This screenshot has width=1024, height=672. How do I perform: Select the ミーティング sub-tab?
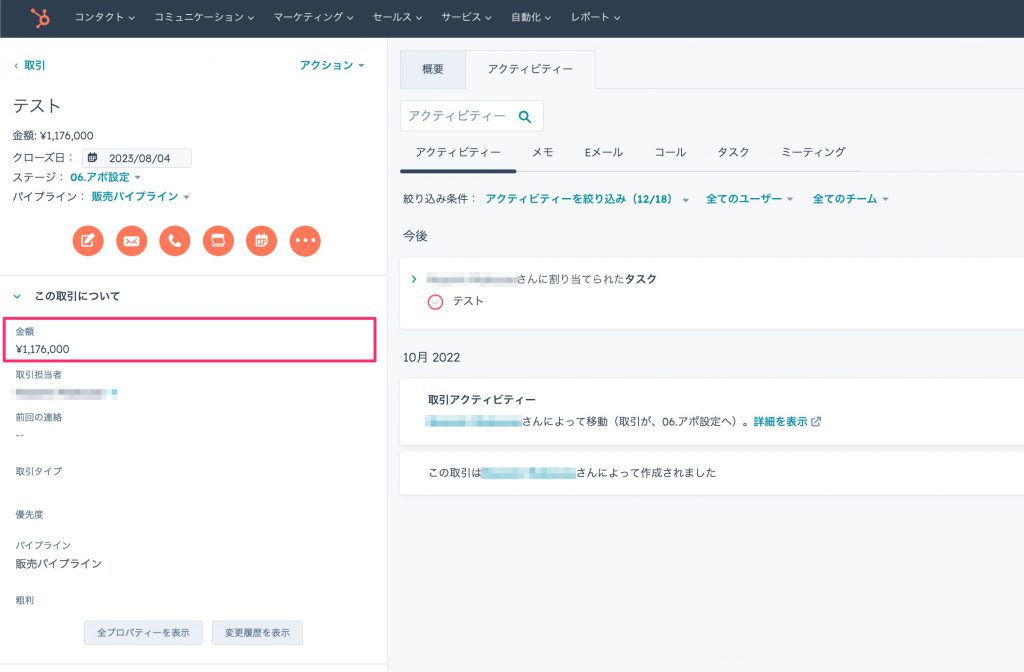pyautogui.click(x=813, y=152)
